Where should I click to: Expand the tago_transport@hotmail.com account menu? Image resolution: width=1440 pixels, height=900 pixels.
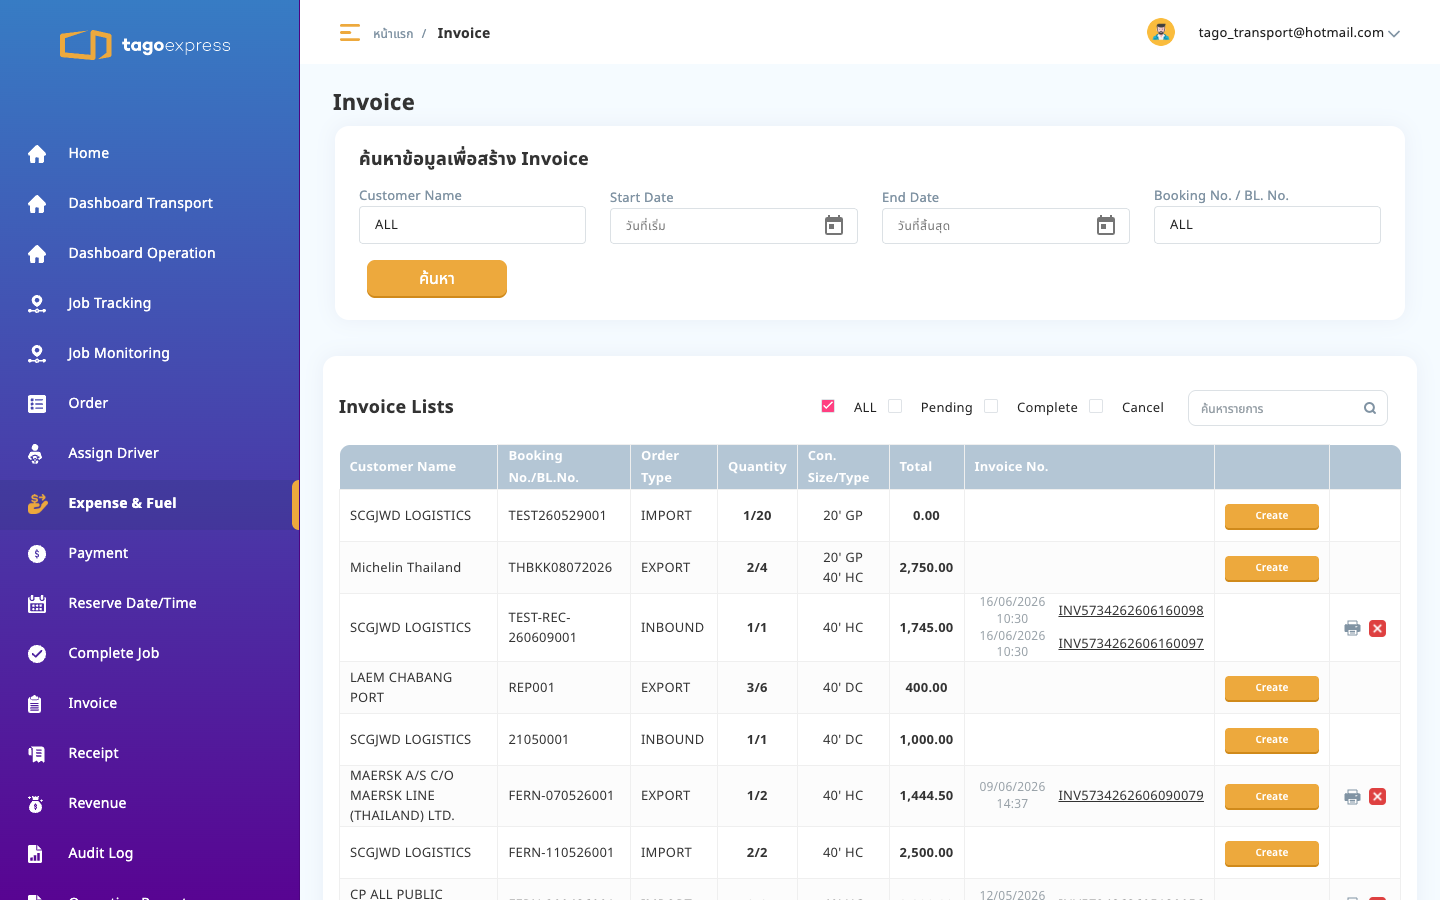click(1299, 33)
